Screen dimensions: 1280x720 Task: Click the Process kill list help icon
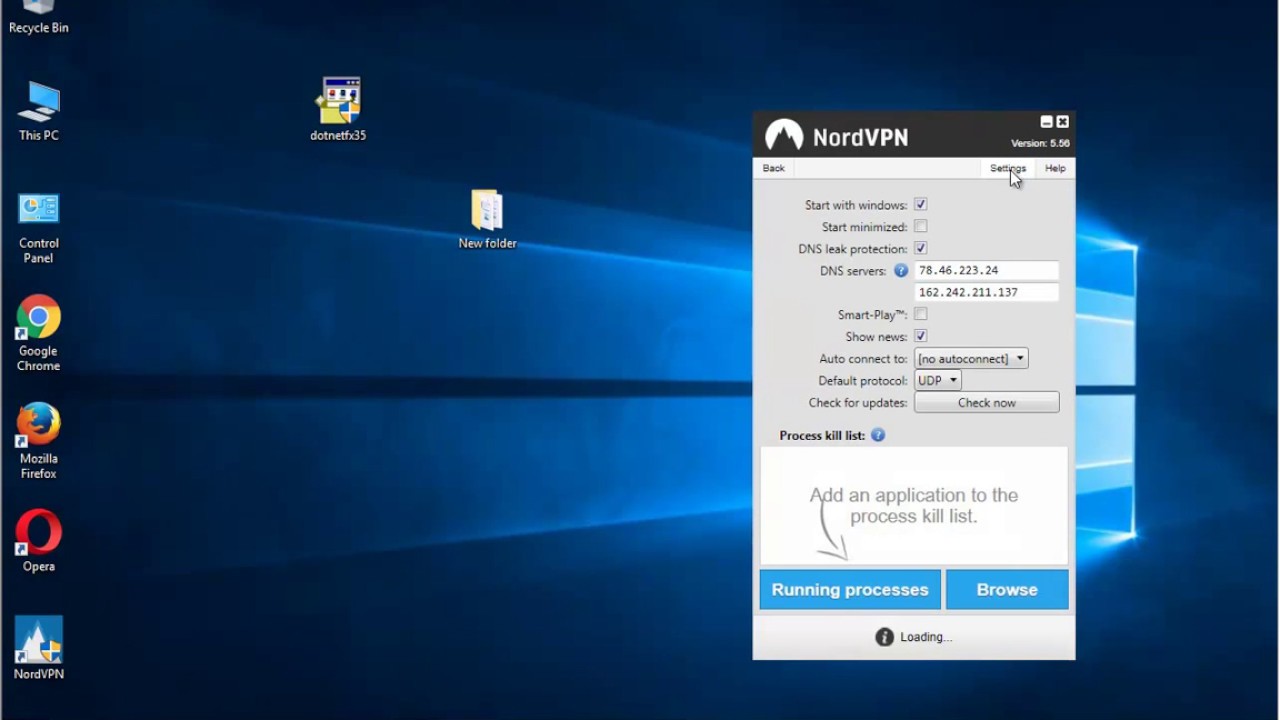[878, 435]
